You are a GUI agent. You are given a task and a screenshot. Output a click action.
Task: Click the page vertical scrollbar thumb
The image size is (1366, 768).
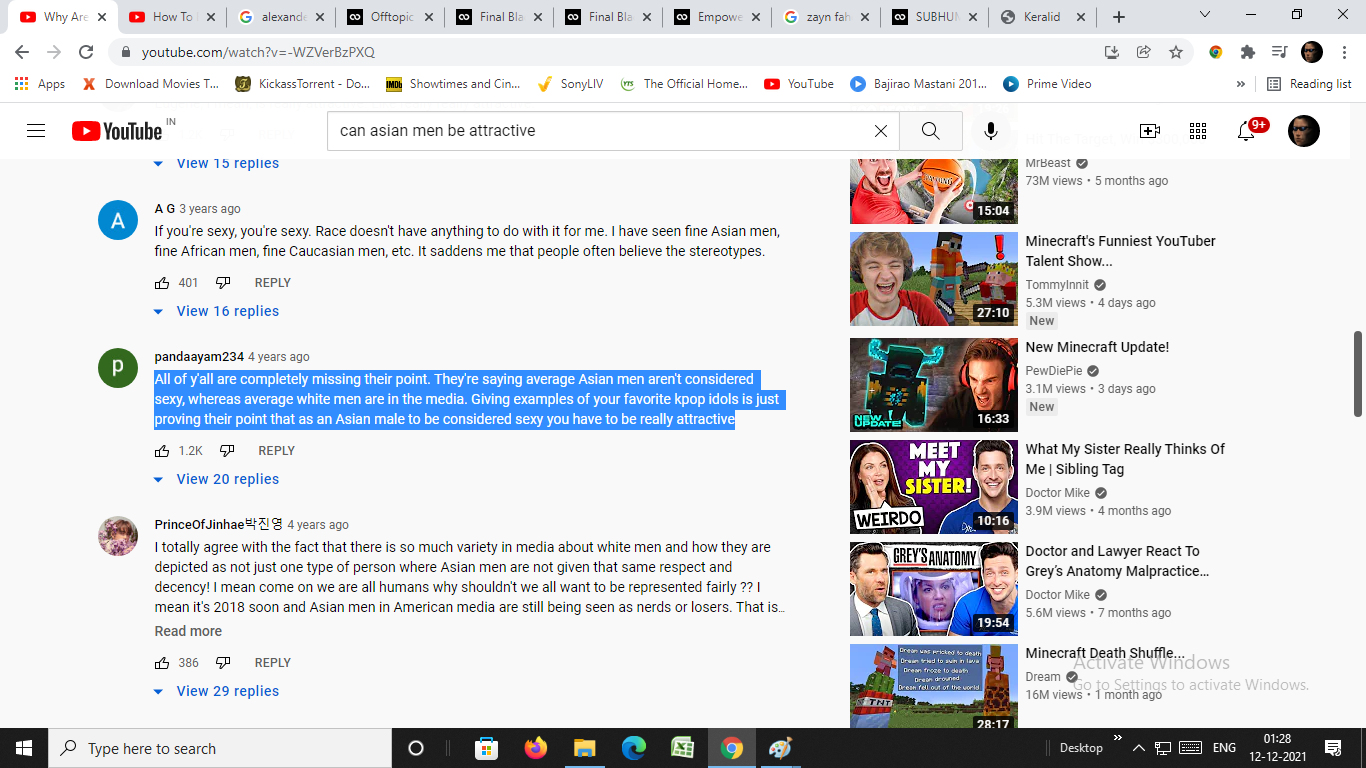pyautogui.click(x=1358, y=373)
